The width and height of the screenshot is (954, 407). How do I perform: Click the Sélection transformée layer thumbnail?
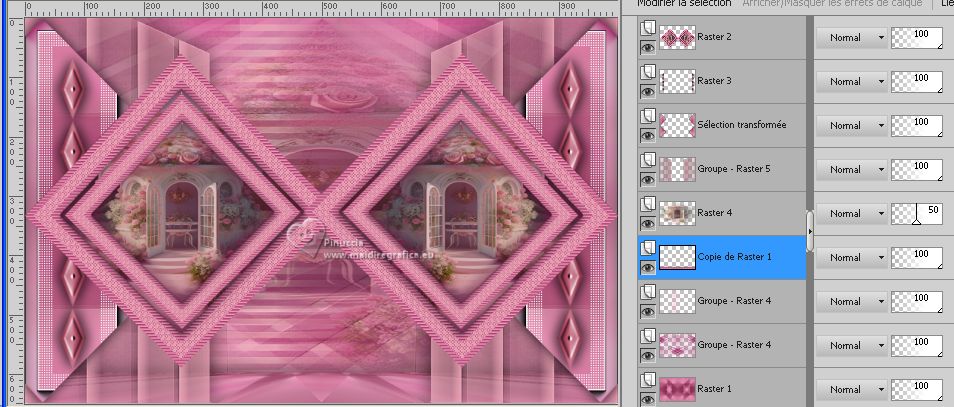(x=677, y=125)
